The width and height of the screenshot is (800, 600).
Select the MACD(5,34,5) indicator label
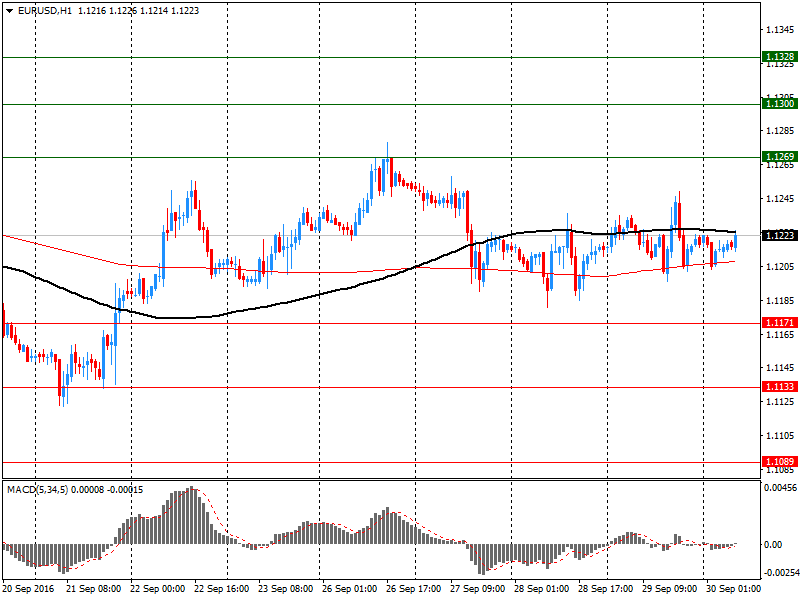37,490
